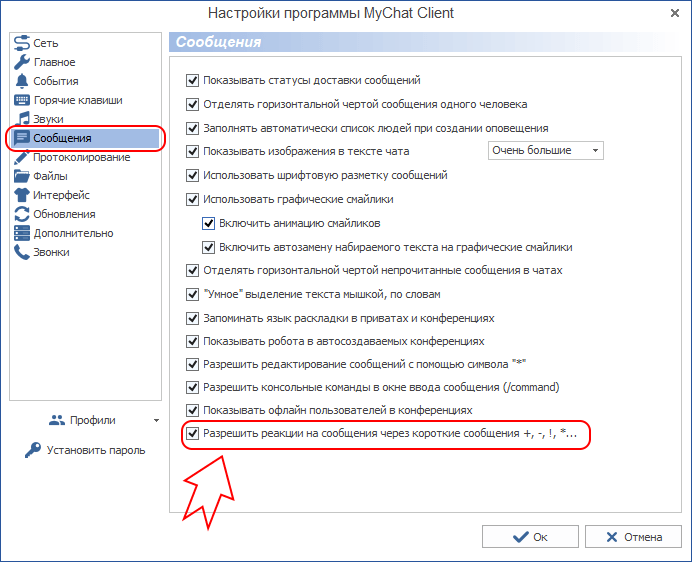This screenshot has width=692, height=562.
Task: Expand the Профили dropdown arrow
Action: click(x=156, y=420)
